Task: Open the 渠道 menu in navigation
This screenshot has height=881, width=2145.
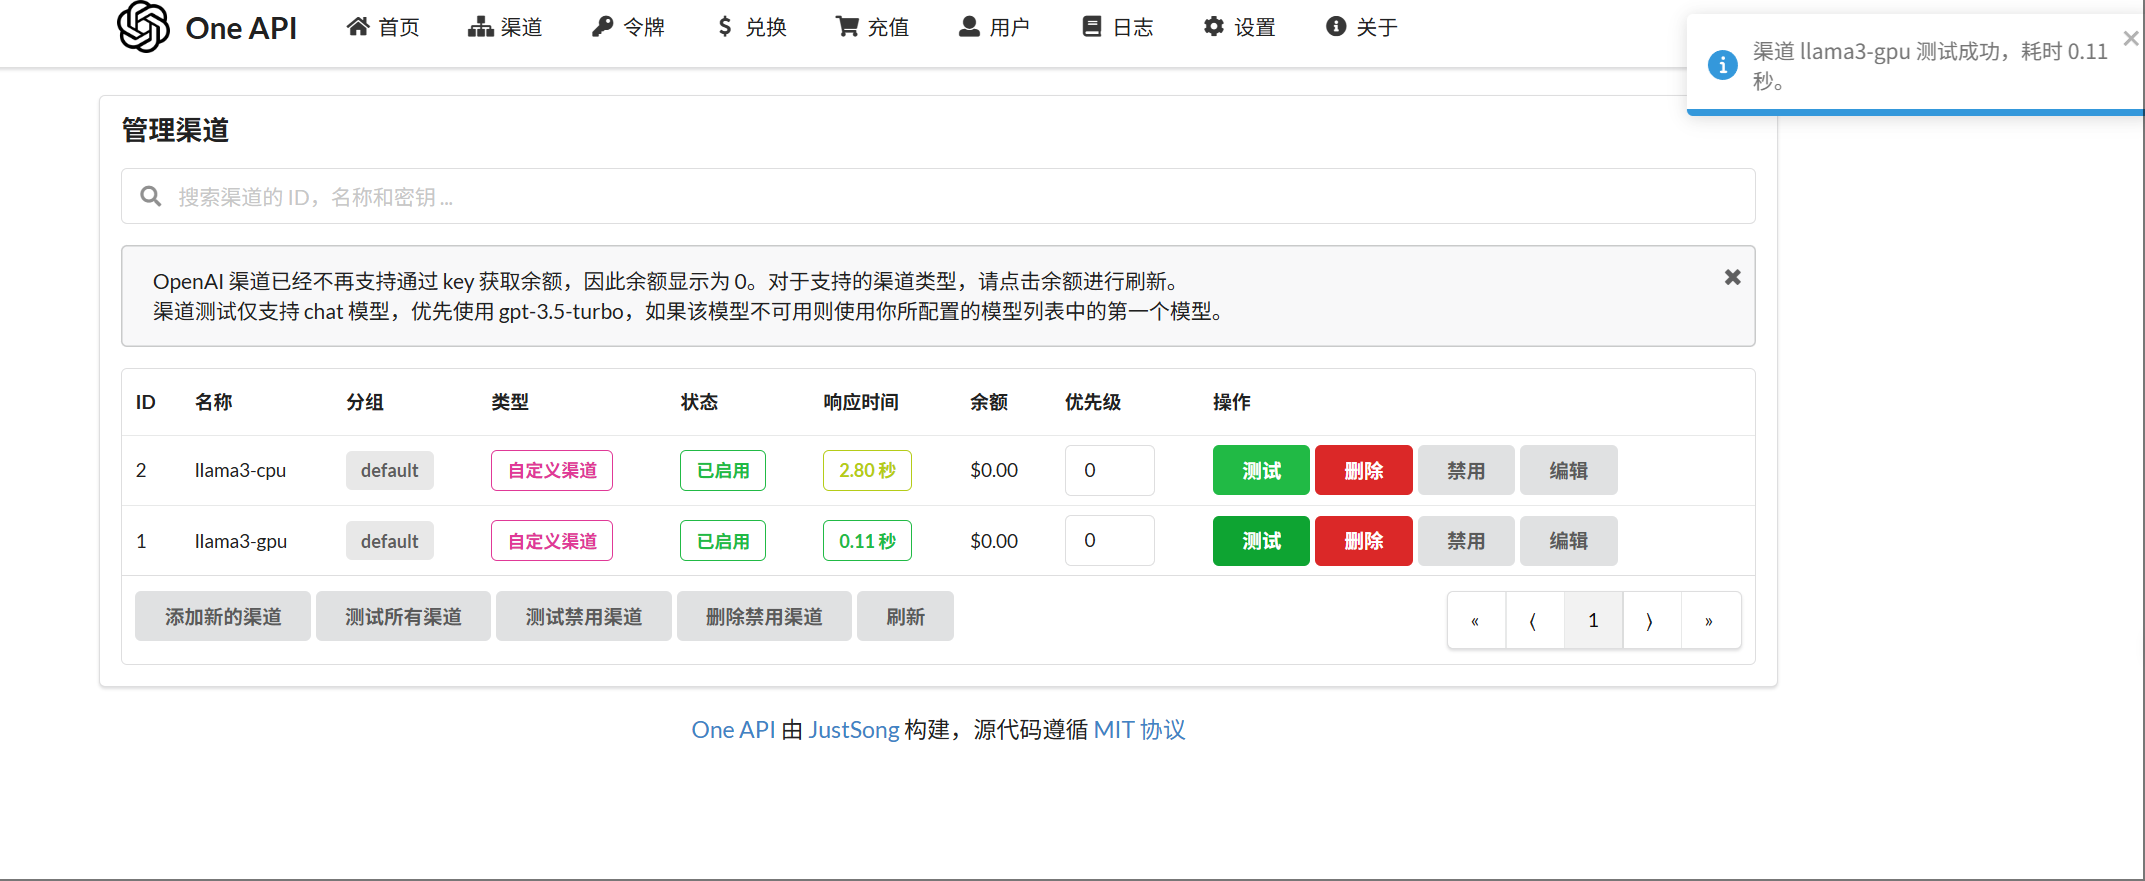Action: tap(505, 27)
